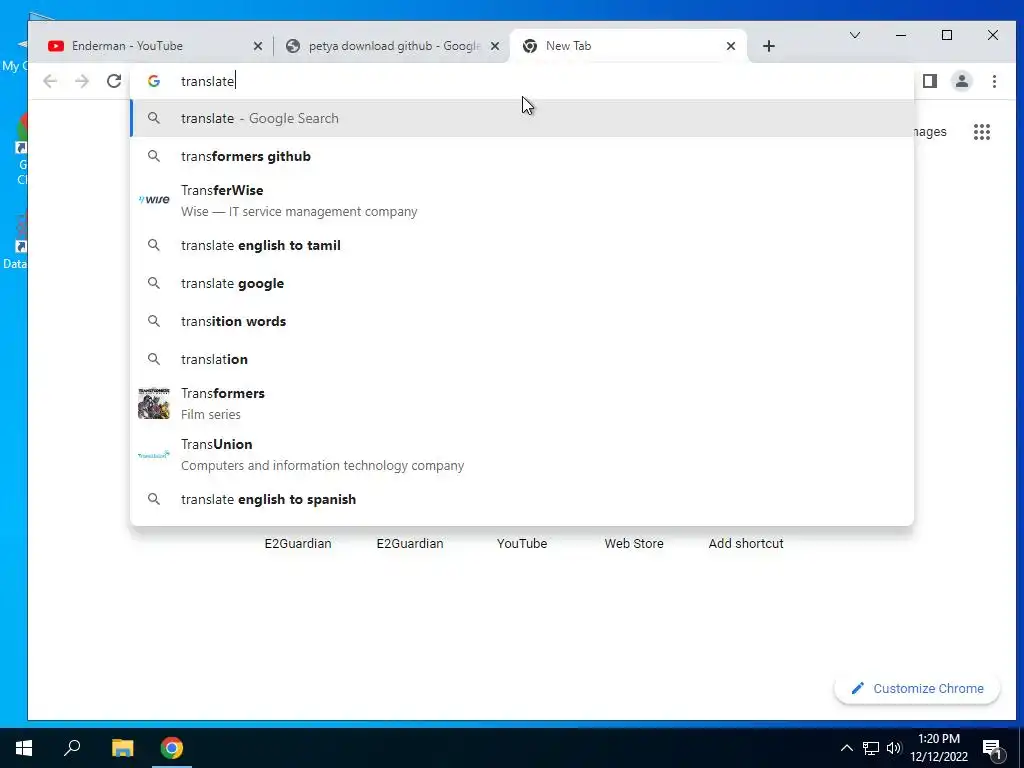Image resolution: width=1024 pixels, height=768 pixels.
Task: Show hidden system tray icons
Action: pos(846,748)
